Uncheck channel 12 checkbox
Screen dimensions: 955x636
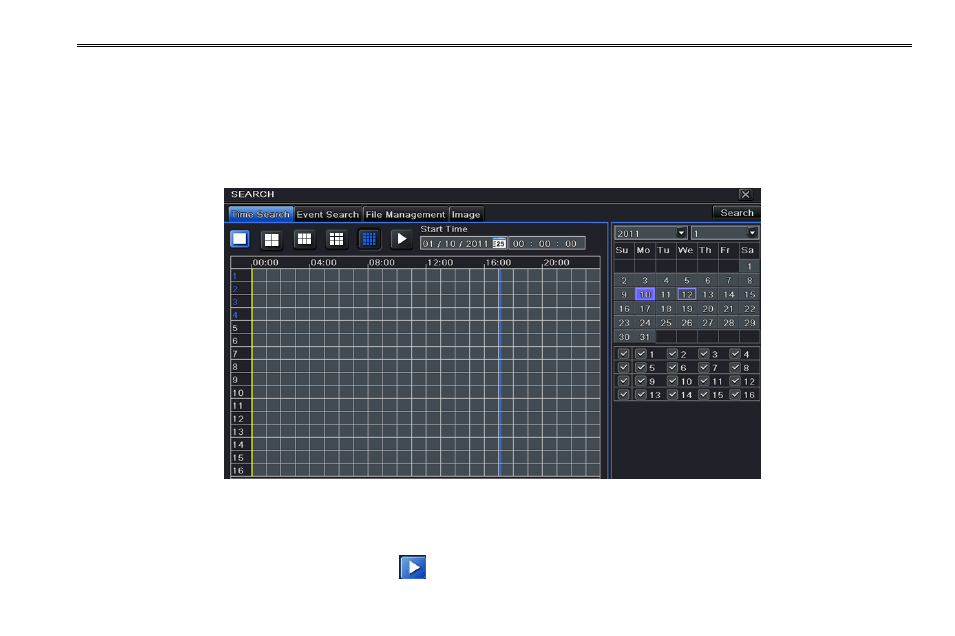click(735, 381)
